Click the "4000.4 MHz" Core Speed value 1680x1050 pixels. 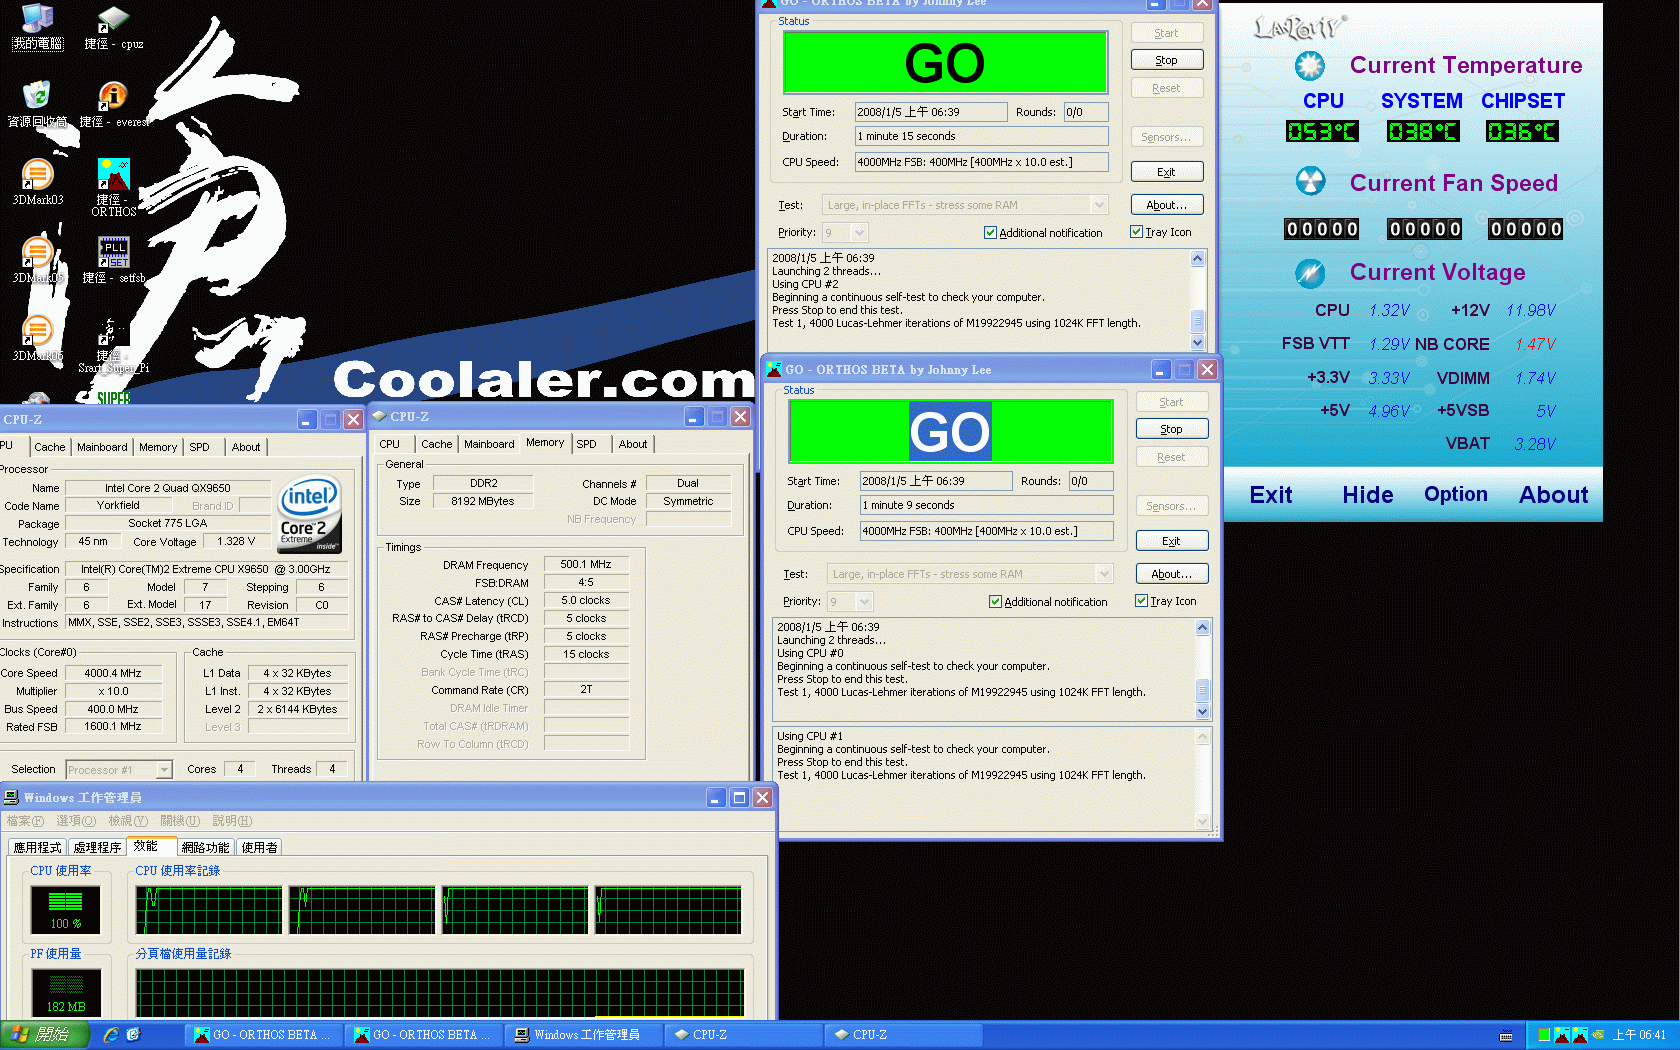[113, 674]
